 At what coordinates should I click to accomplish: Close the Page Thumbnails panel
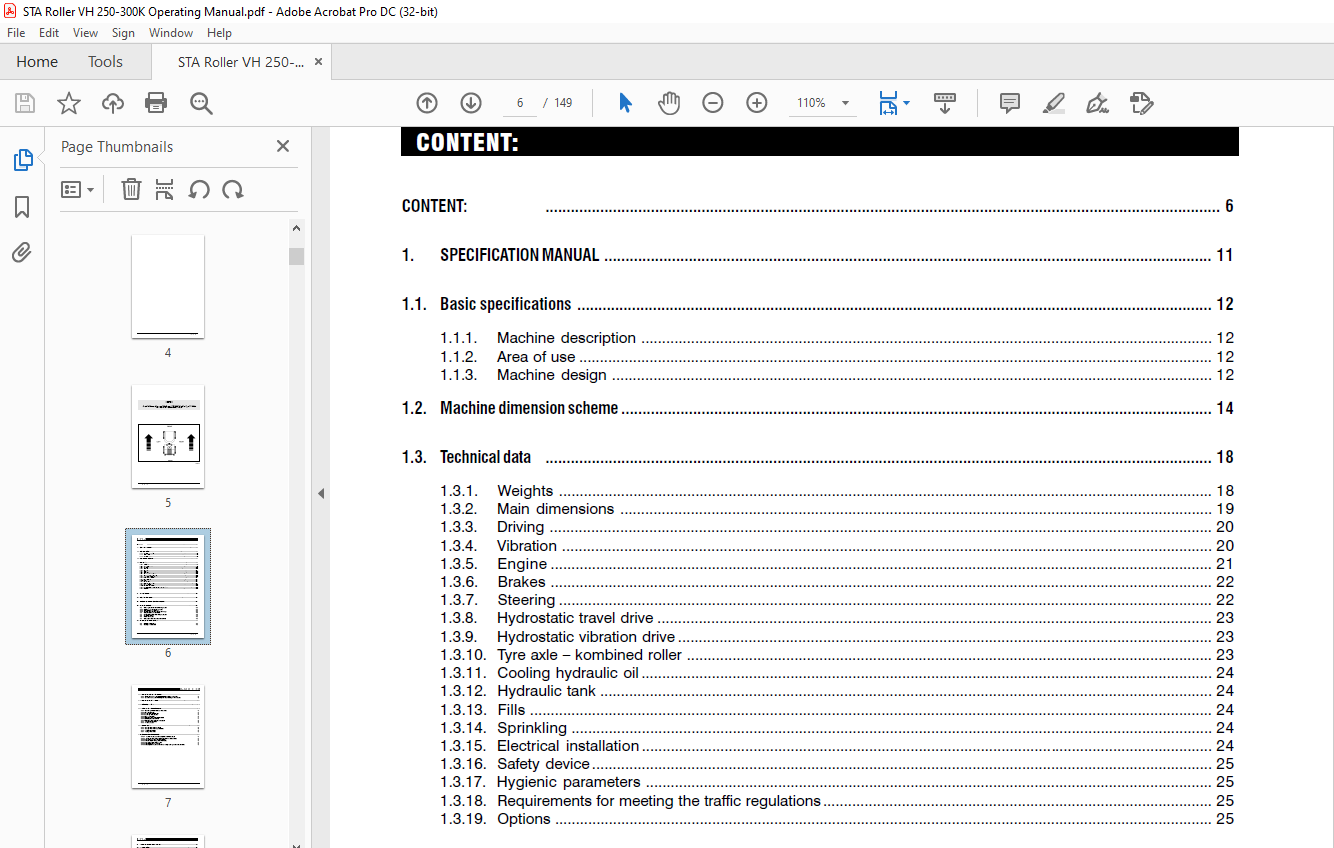[x=283, y=146]
